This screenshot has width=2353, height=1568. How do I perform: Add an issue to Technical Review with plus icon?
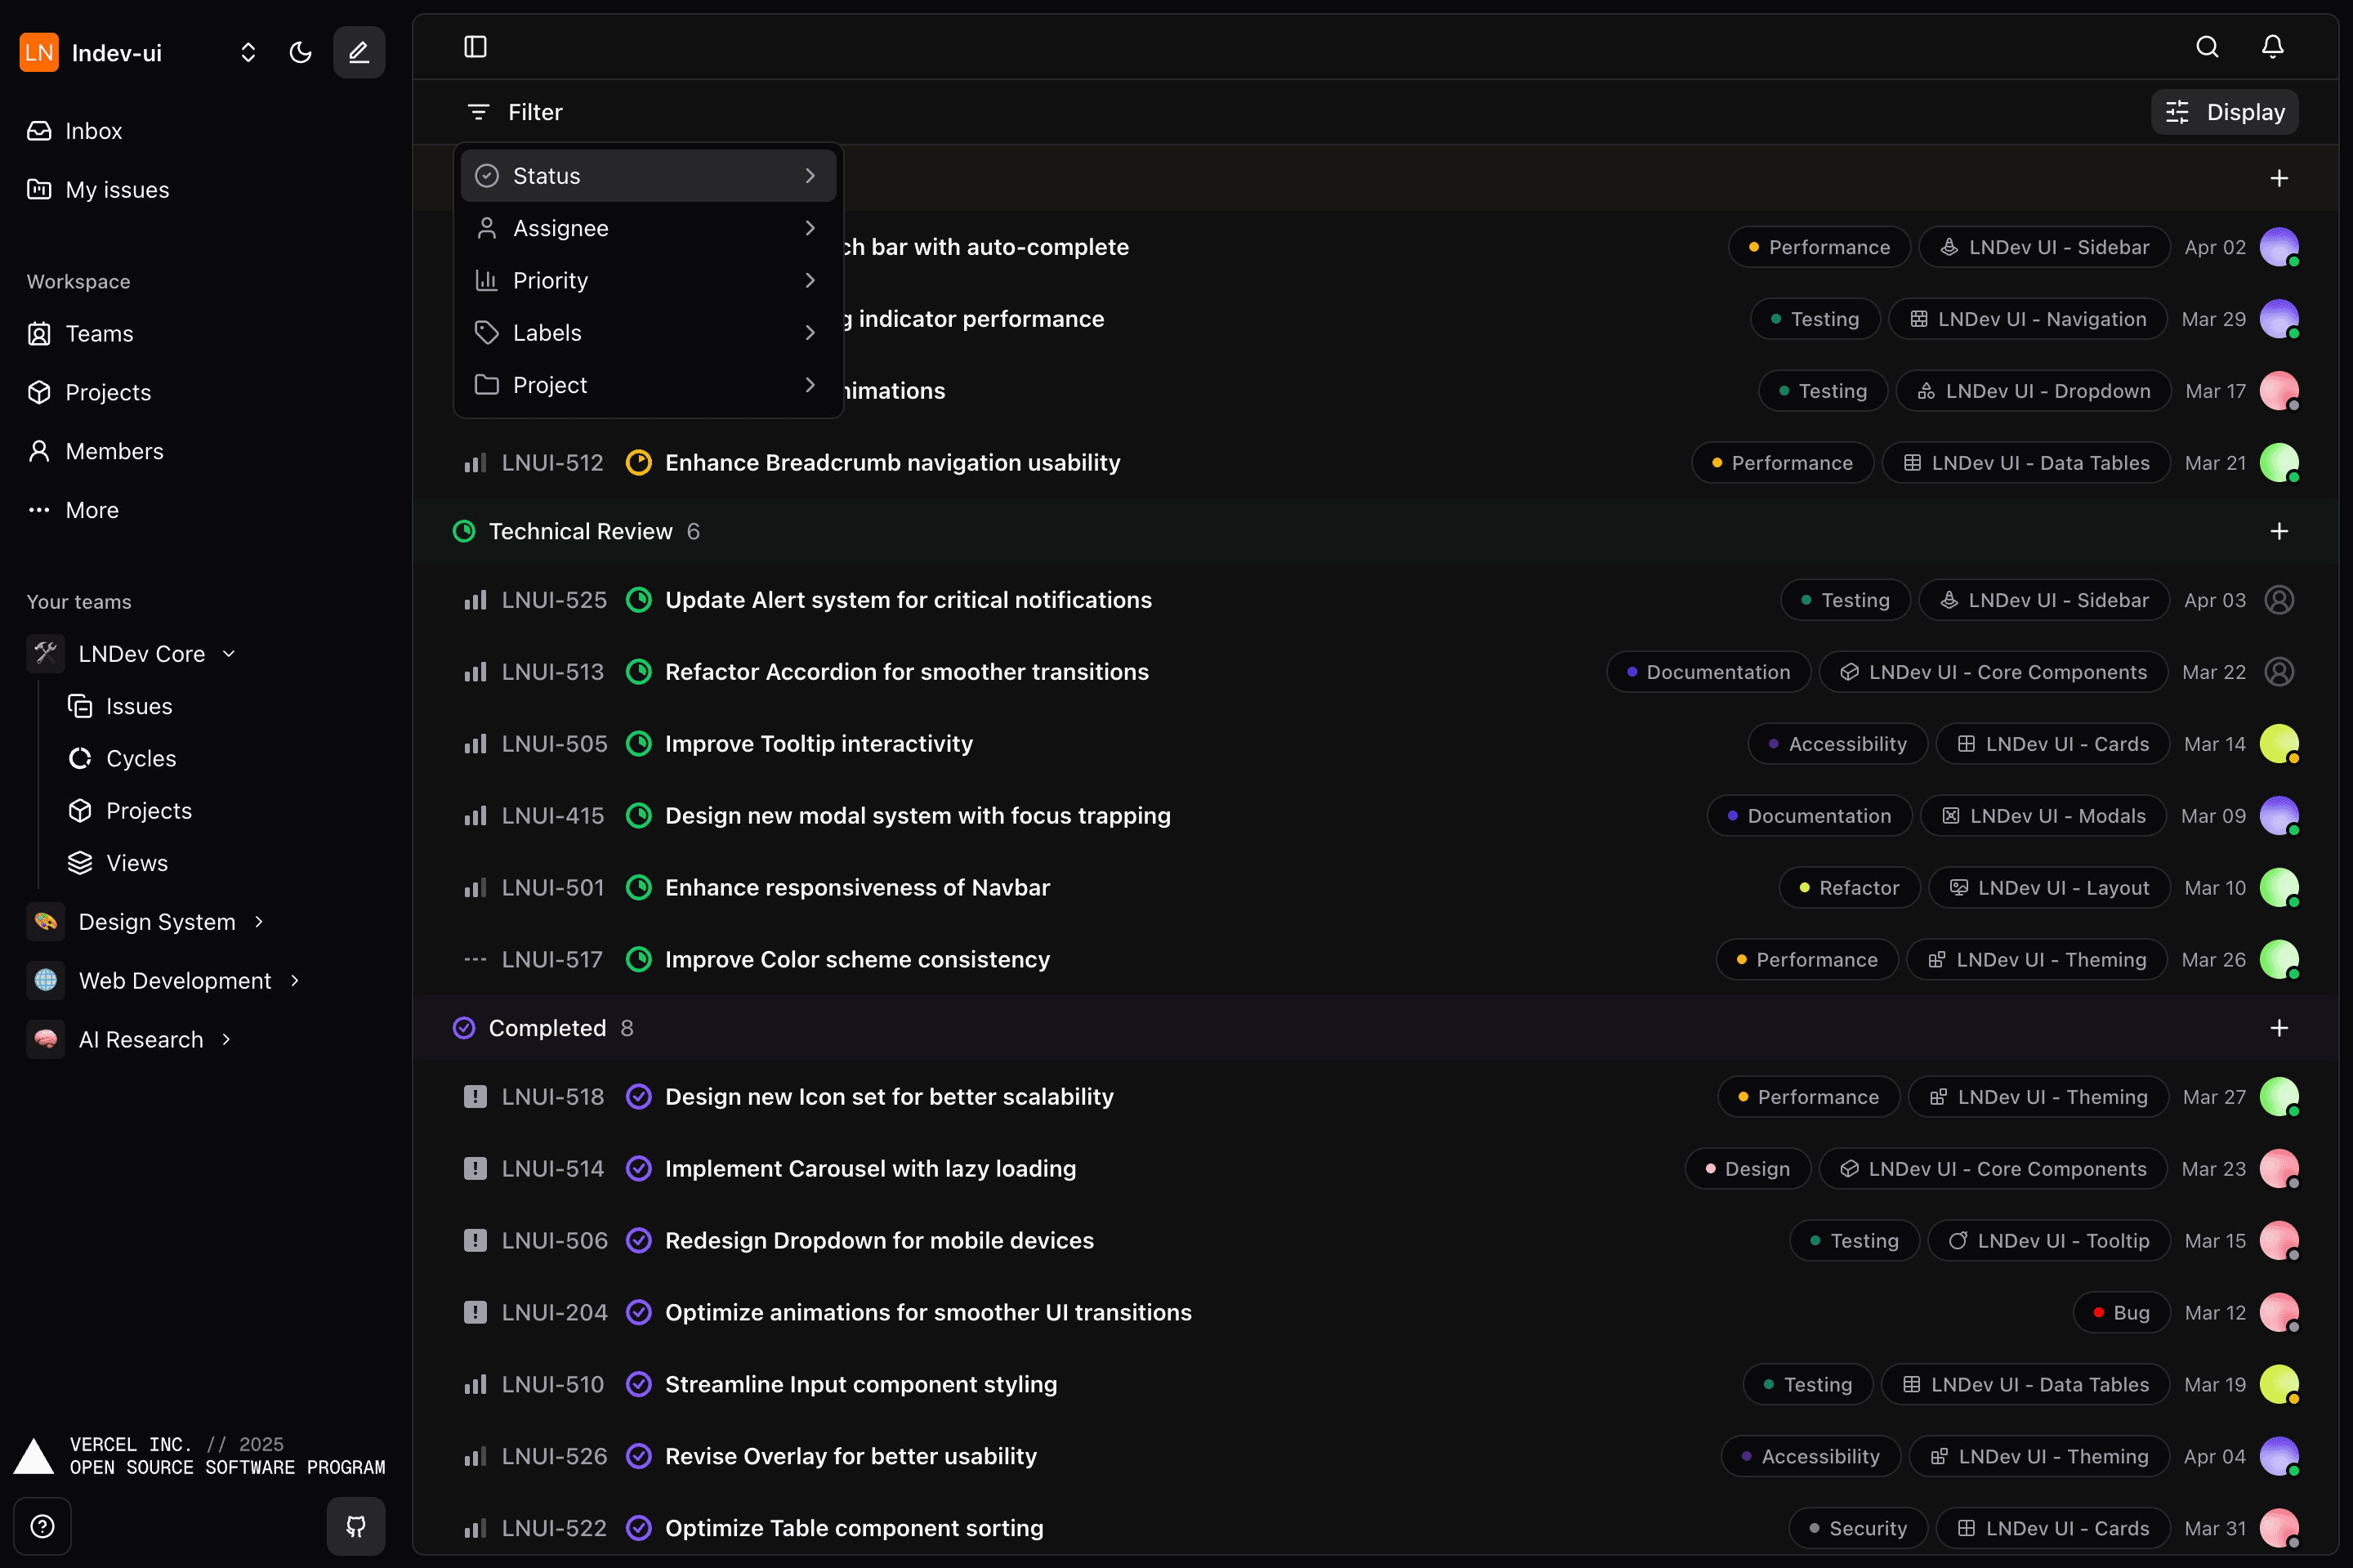(2280, 531)
